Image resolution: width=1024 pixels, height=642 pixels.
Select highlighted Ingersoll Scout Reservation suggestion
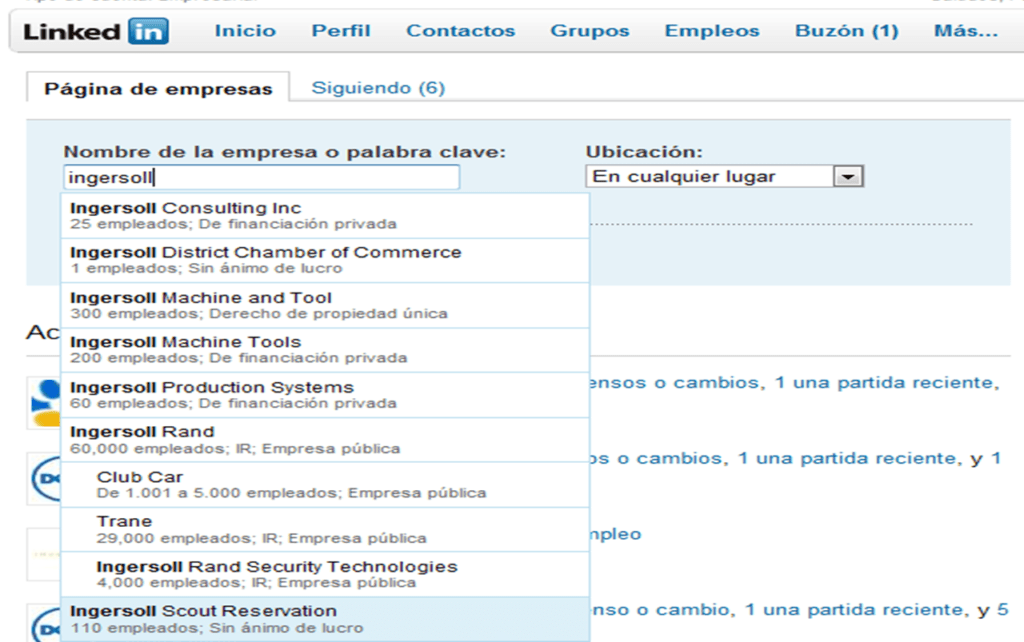[x=325, y=619]
